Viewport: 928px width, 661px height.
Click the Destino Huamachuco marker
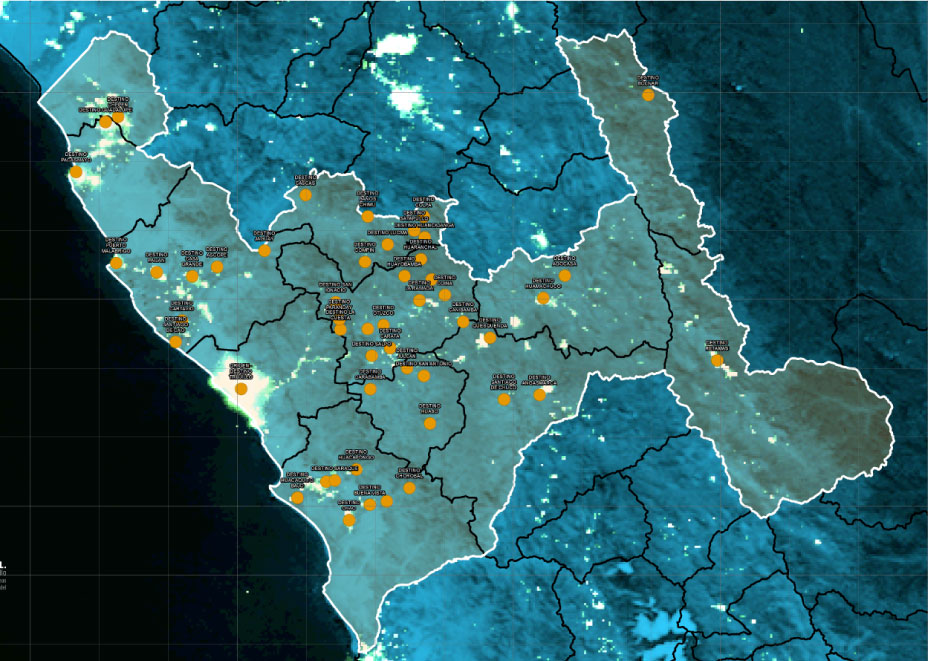[543, 298]
